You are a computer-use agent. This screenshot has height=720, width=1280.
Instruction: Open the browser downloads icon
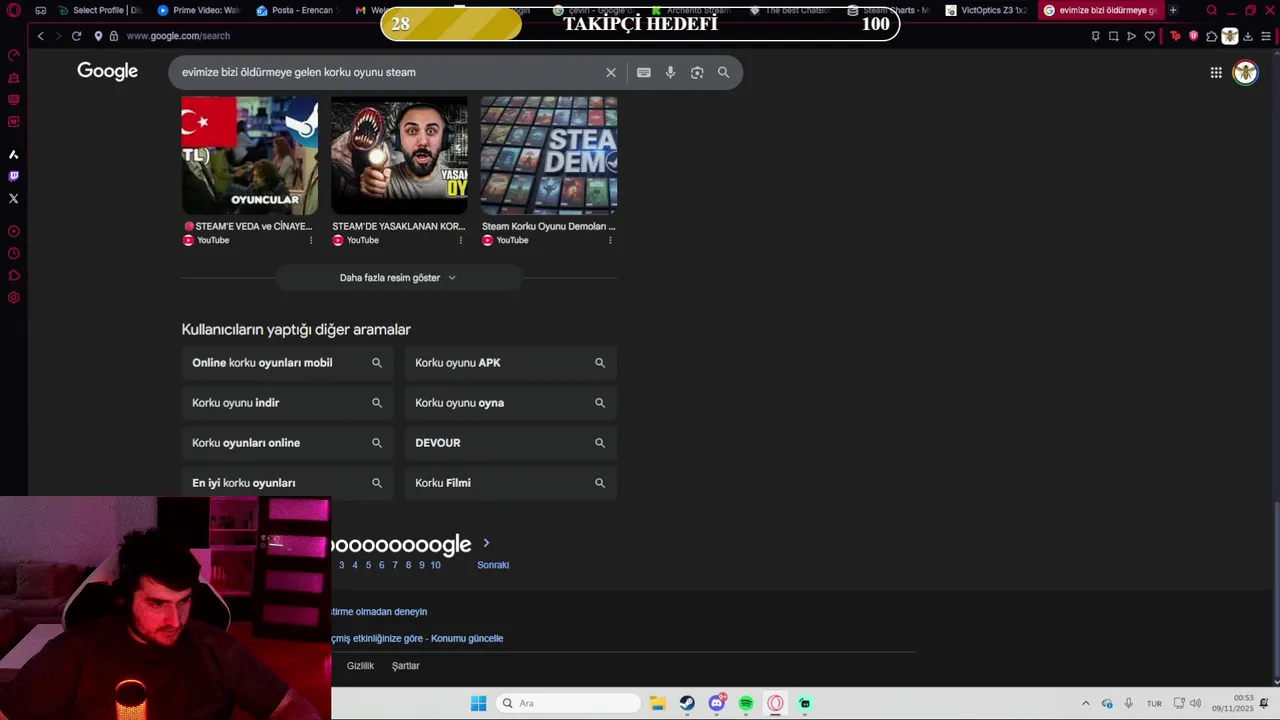pyautogui.click(x=1248, y=36)
